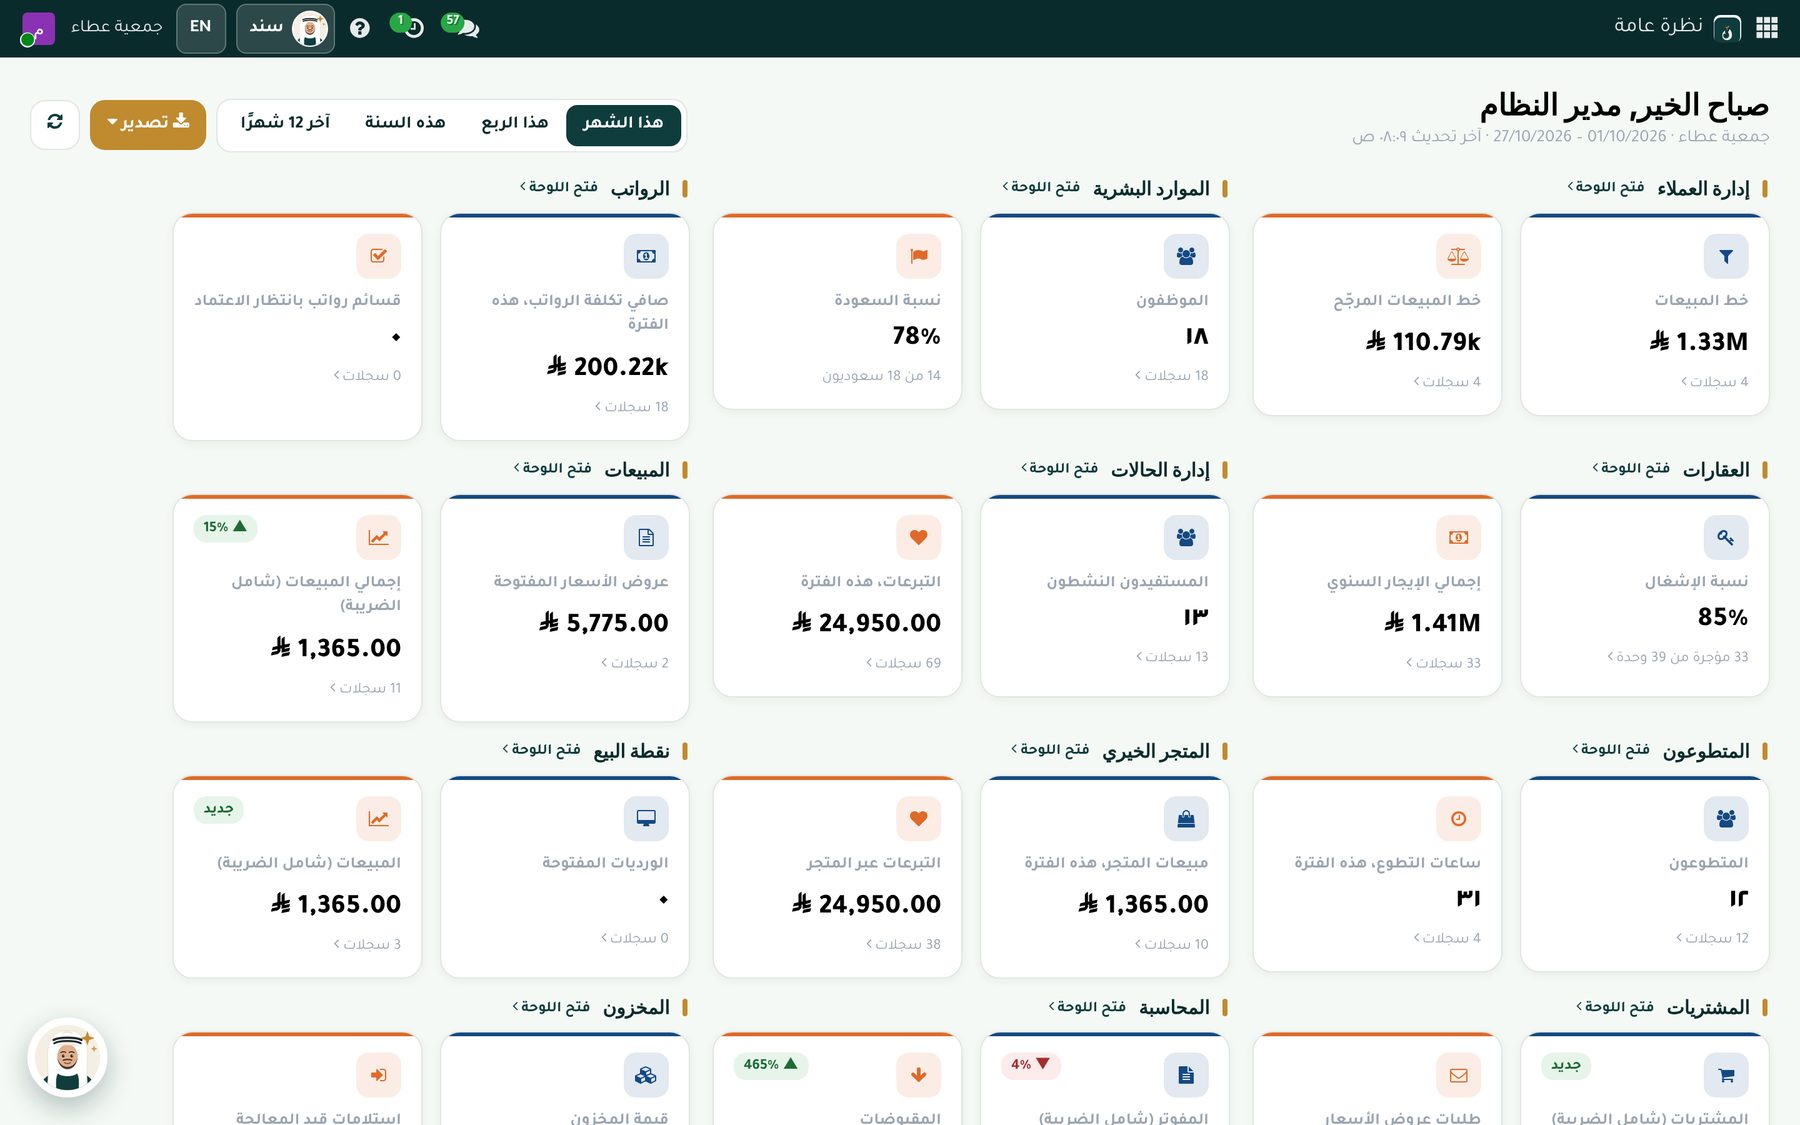Click key icon on نسبة الإشغال card
This screenshot has width=1800, height=1125.
click(x=1726, y=537)
